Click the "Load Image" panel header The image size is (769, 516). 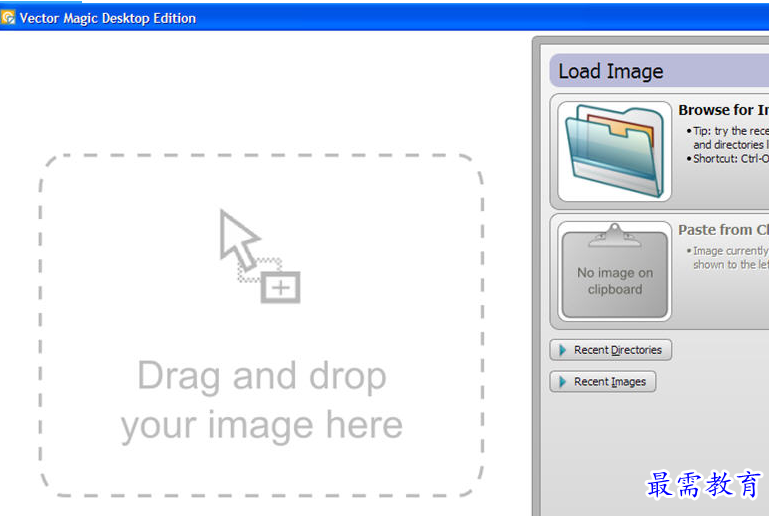click(659, 71)
